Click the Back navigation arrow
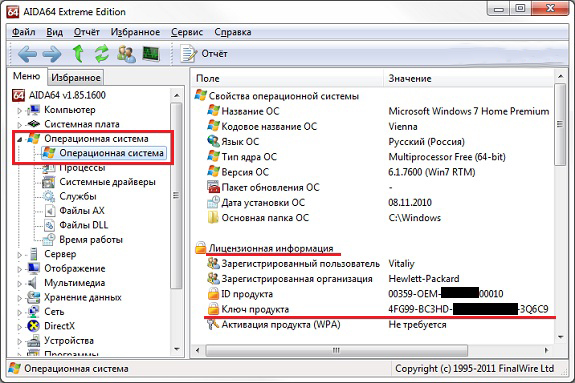 (x=27, y=54)
